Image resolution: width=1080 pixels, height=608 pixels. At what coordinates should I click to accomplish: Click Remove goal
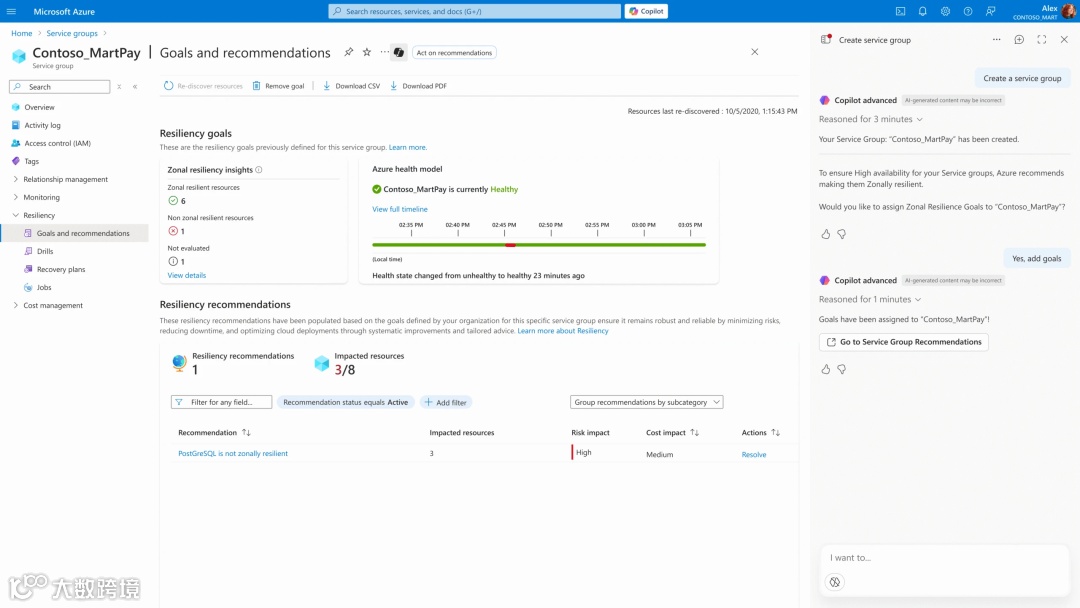(278, 86)
